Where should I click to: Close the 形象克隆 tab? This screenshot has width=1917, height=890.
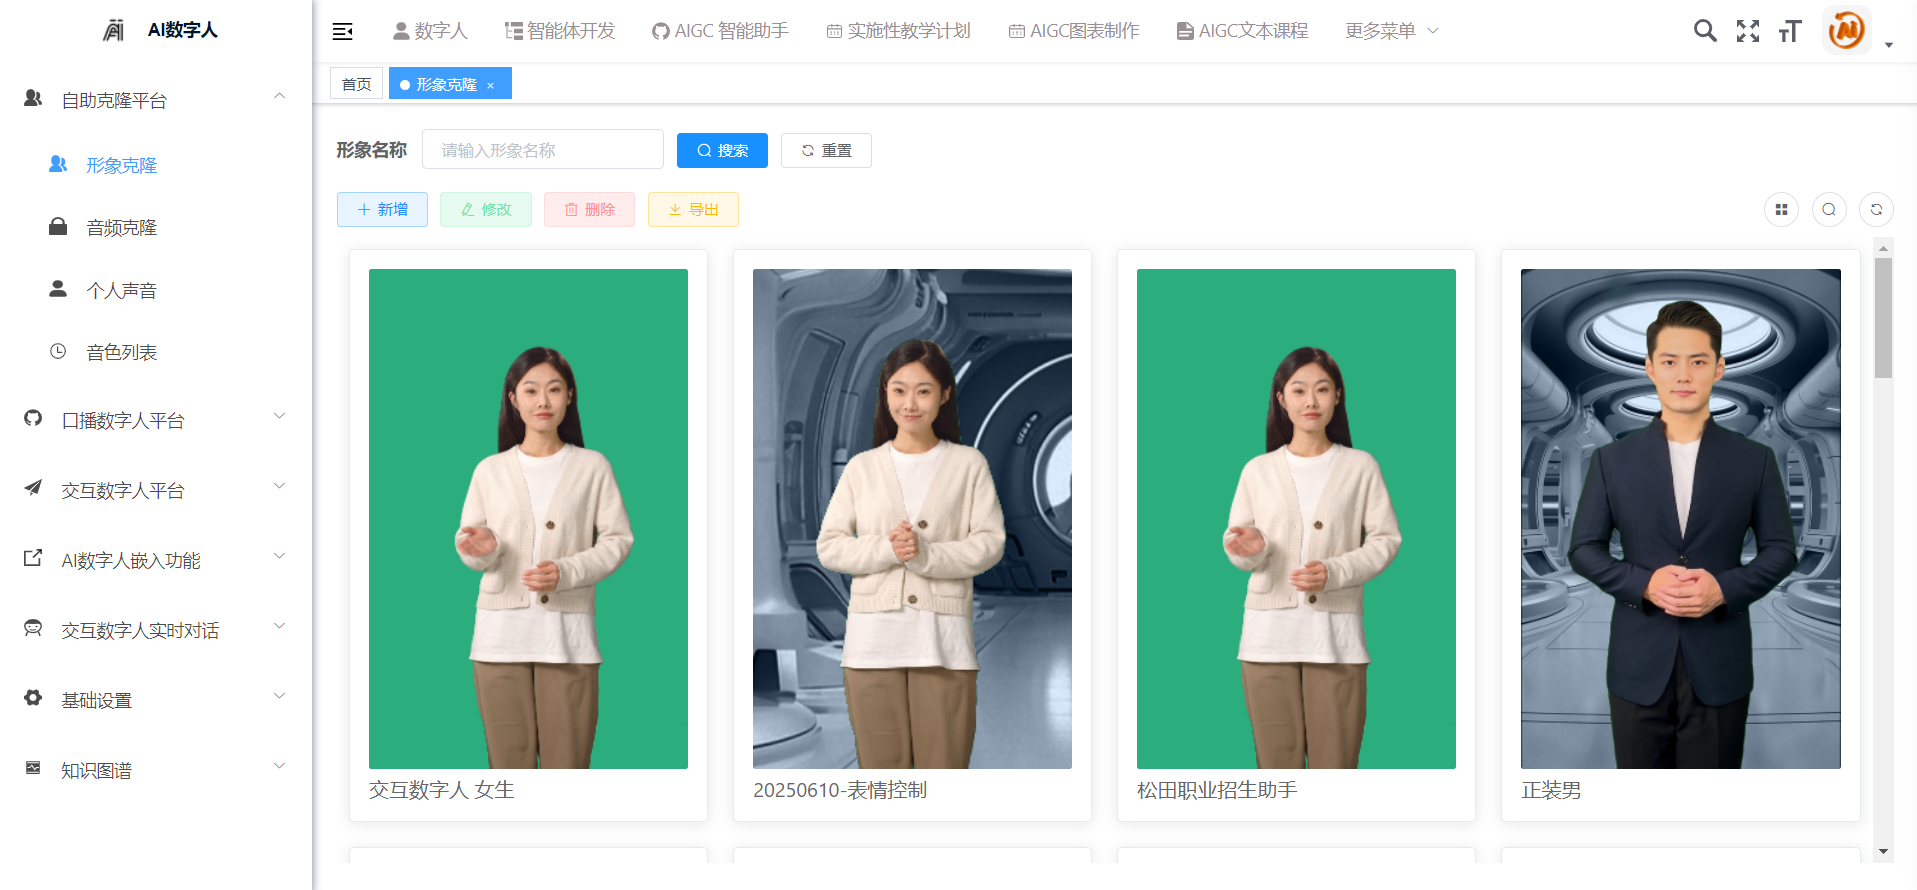(x=491, y=85)
